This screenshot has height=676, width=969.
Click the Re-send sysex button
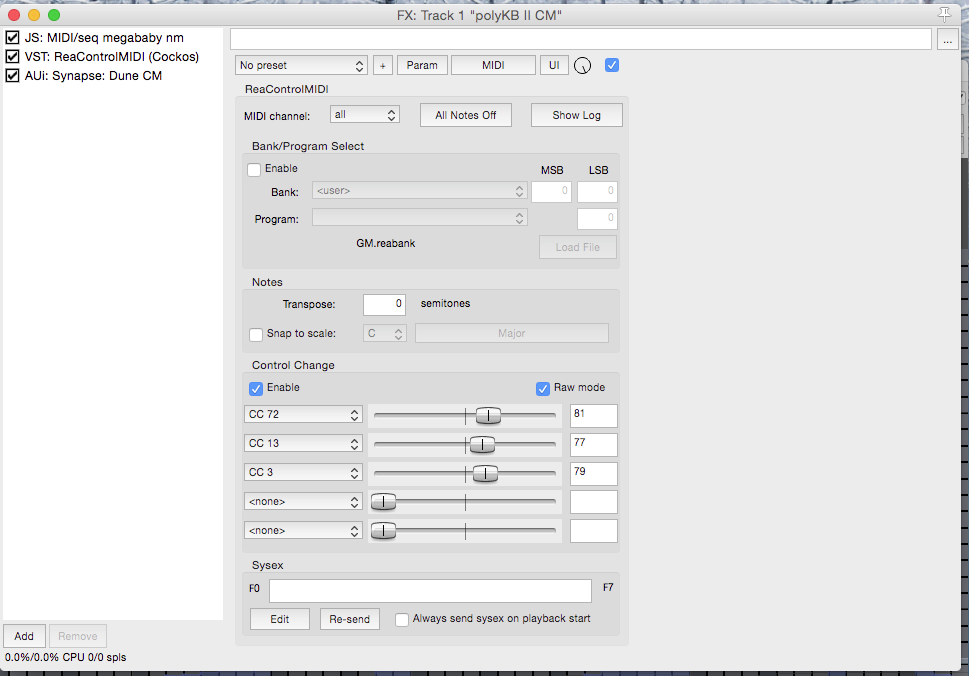pyautogui.click(x=350, y=619)
